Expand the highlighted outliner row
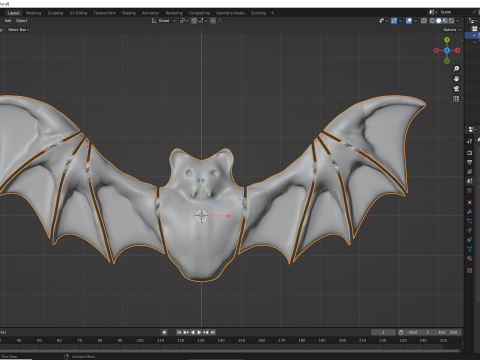480x360 pixels. (474, 35)
